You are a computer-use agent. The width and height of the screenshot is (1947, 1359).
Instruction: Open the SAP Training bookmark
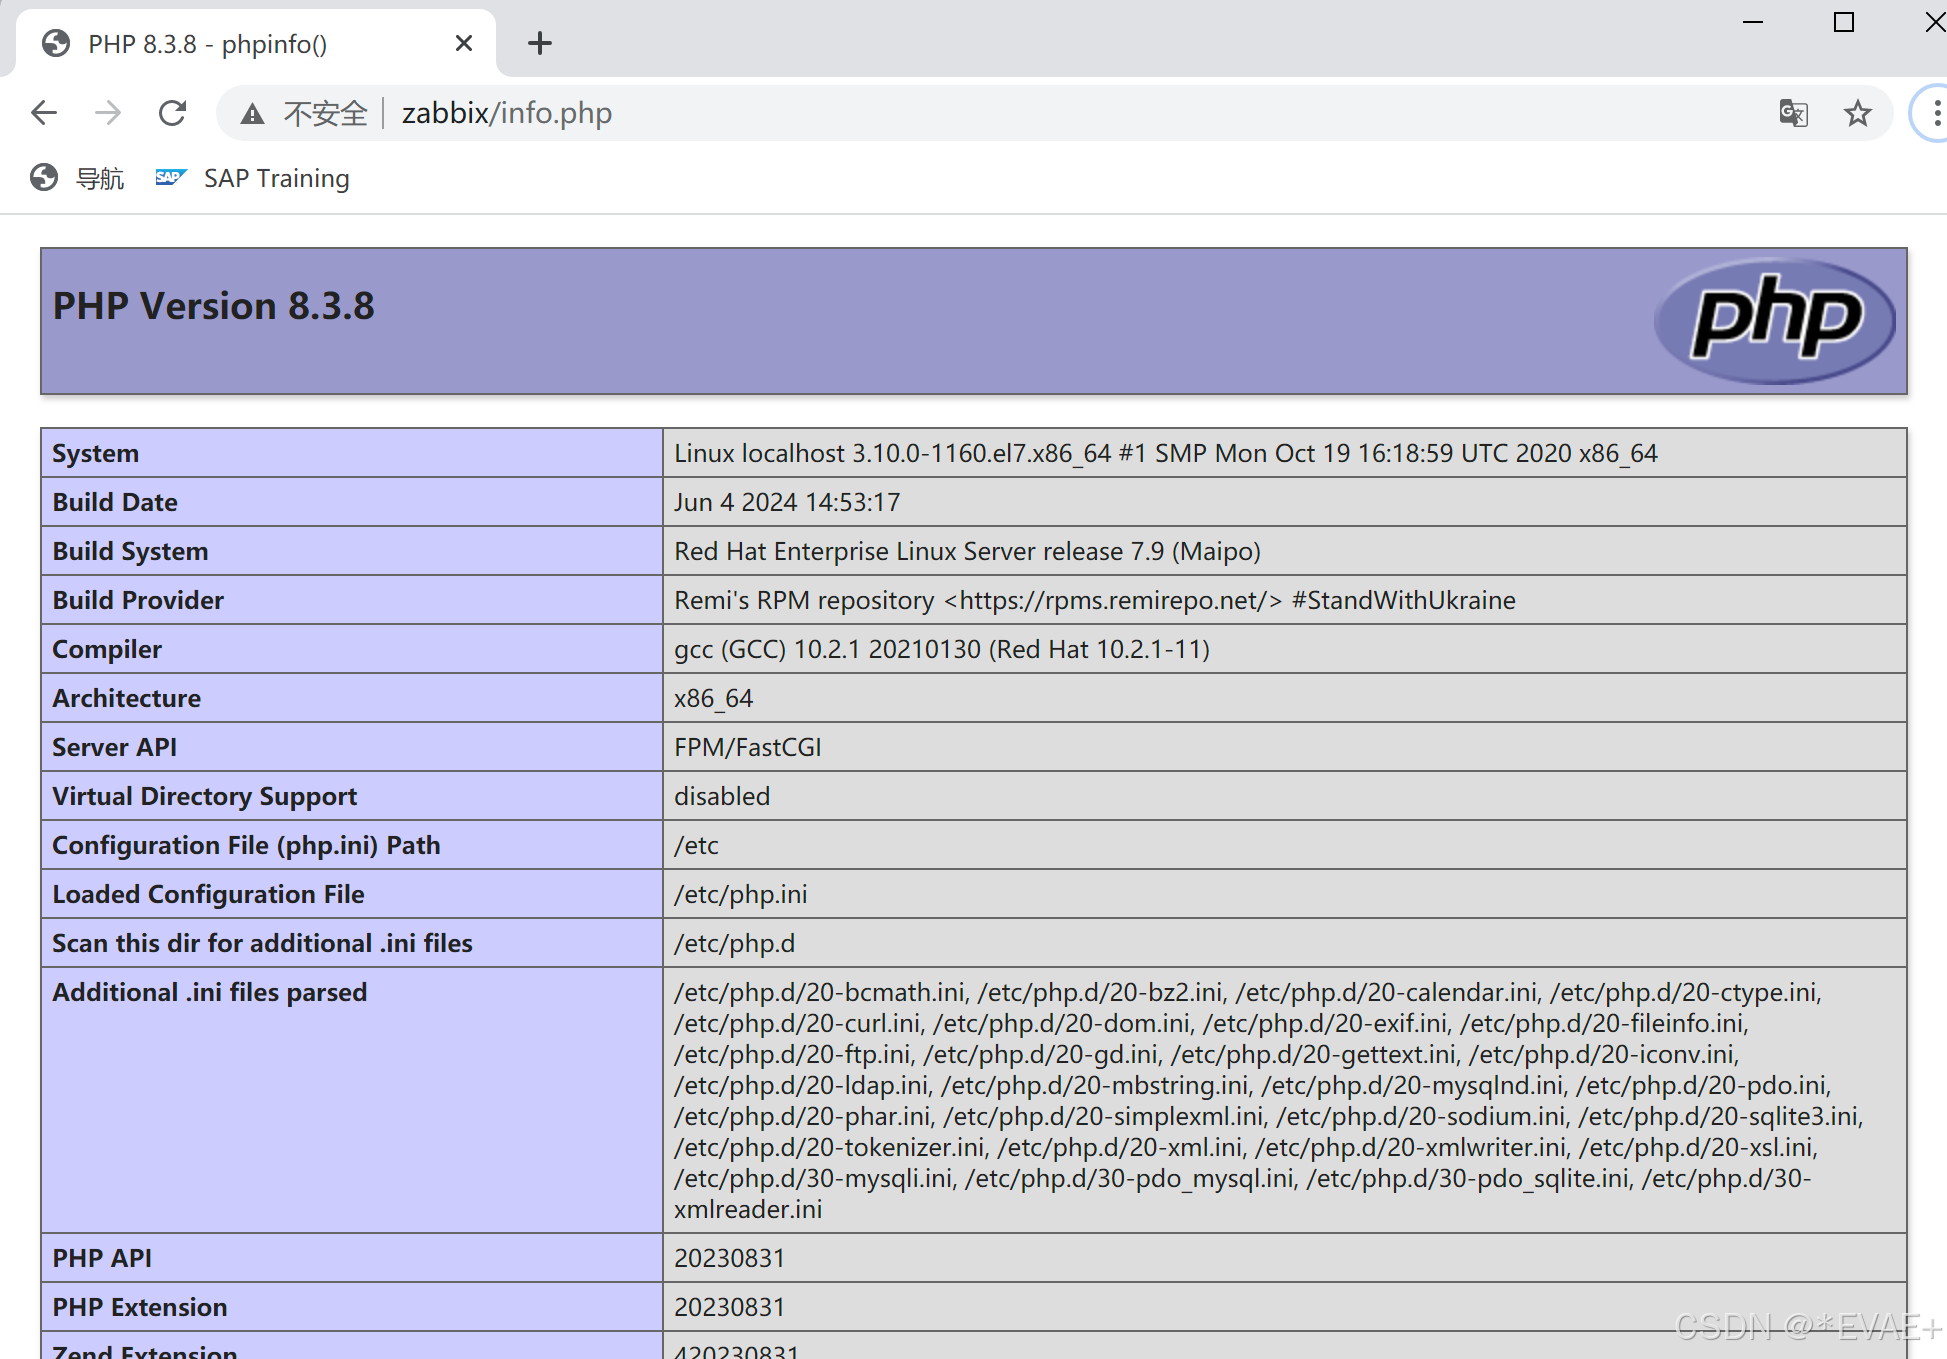coord(276,177)
